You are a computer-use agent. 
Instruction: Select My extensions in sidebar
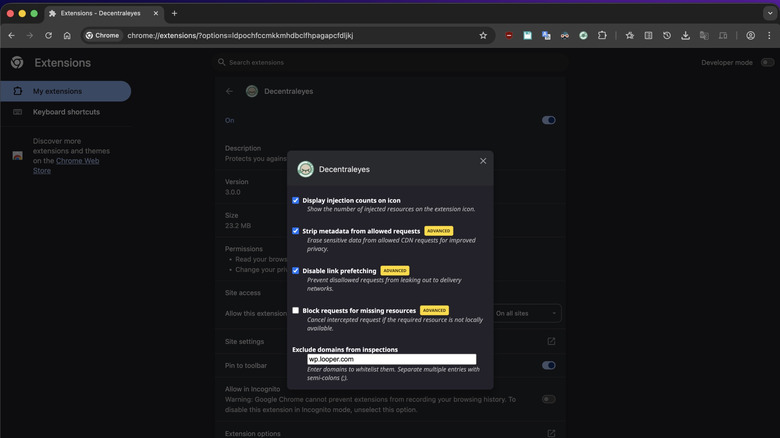point(65,91)
